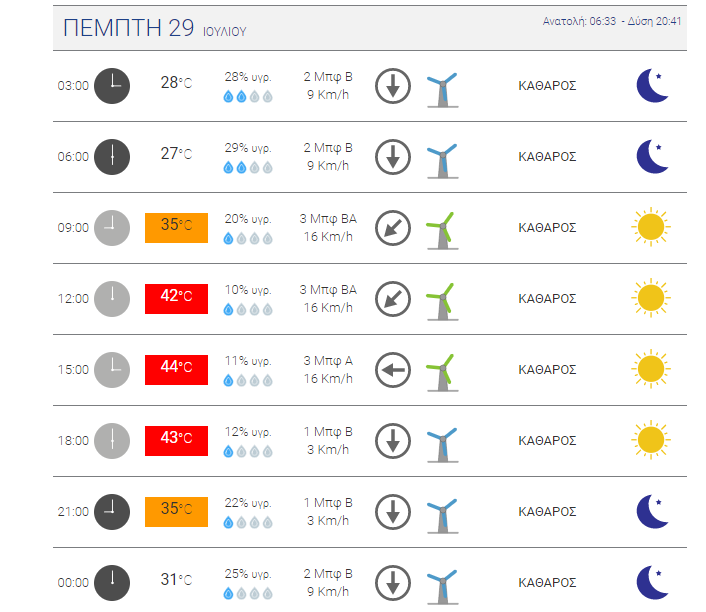
Task: Click ΚΑΘΑΡΟΣ label in the 12:00 row
Action: point(547,299)
